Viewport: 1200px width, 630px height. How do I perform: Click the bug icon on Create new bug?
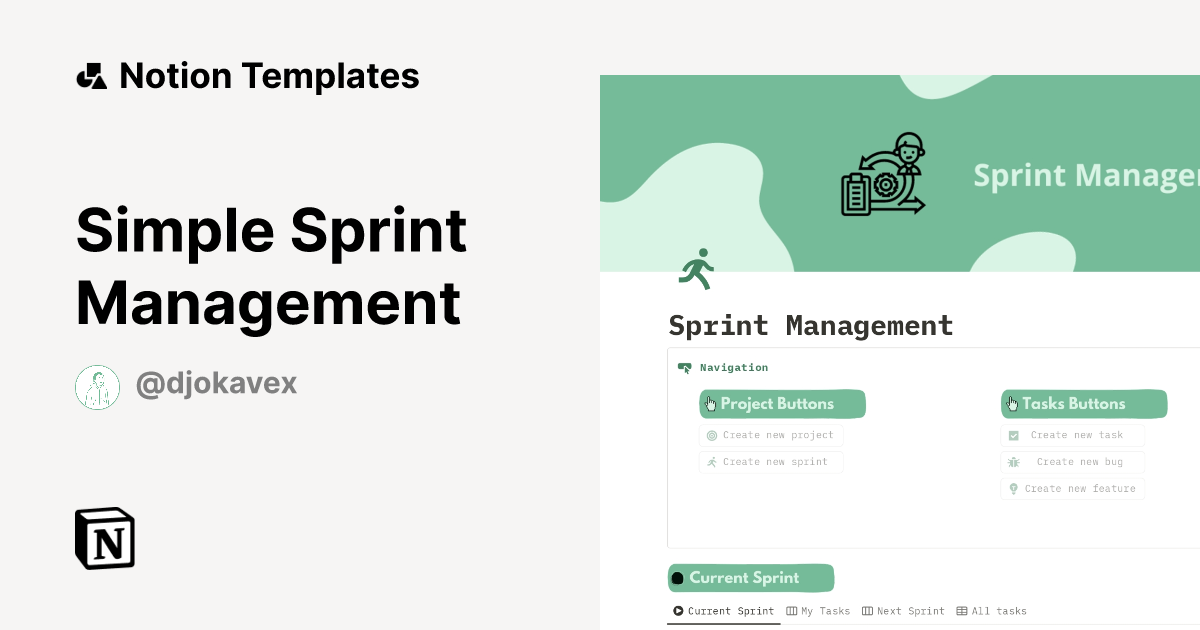(x=1014, y=461)
